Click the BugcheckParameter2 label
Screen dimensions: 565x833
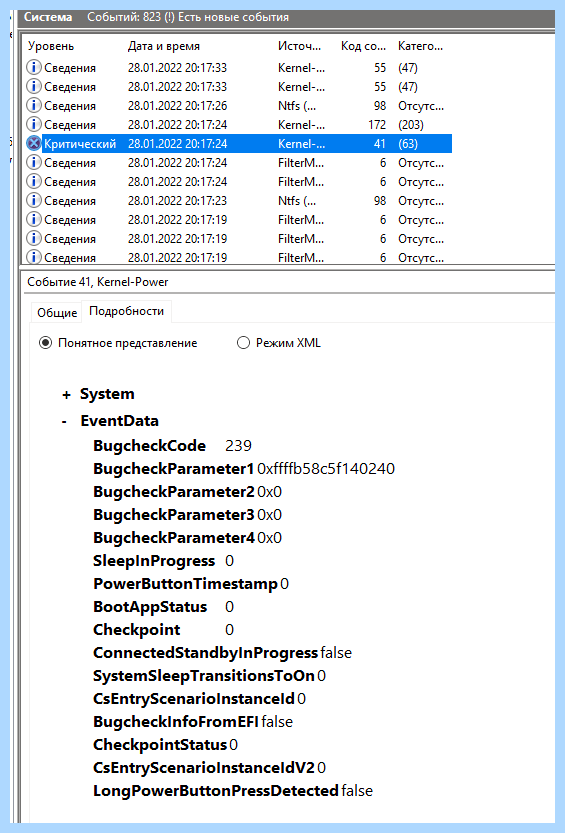point(174,491)
